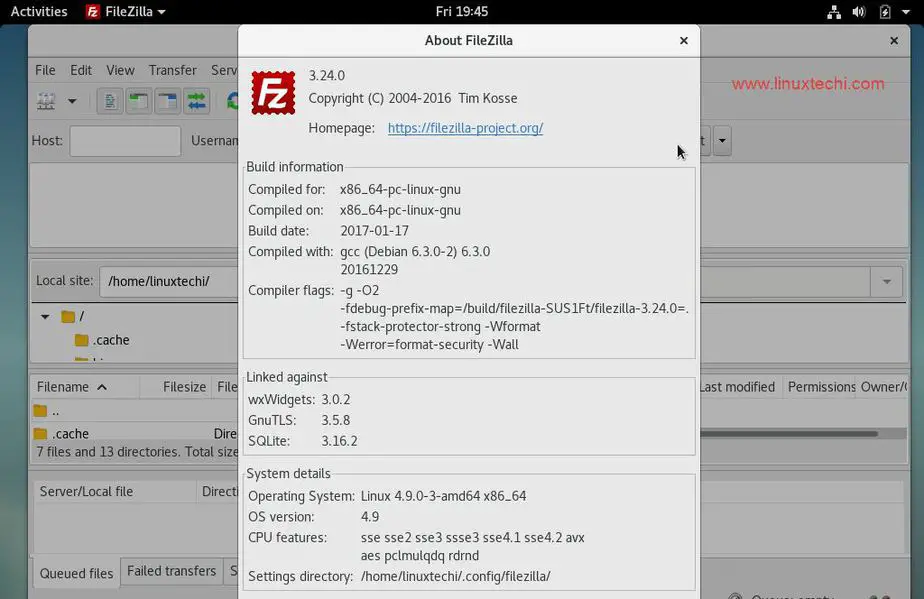The height and width of the screenshot is (599, 924).
Task: Follow the filezilla-project.org homepage link
Action: pos(465,128)
